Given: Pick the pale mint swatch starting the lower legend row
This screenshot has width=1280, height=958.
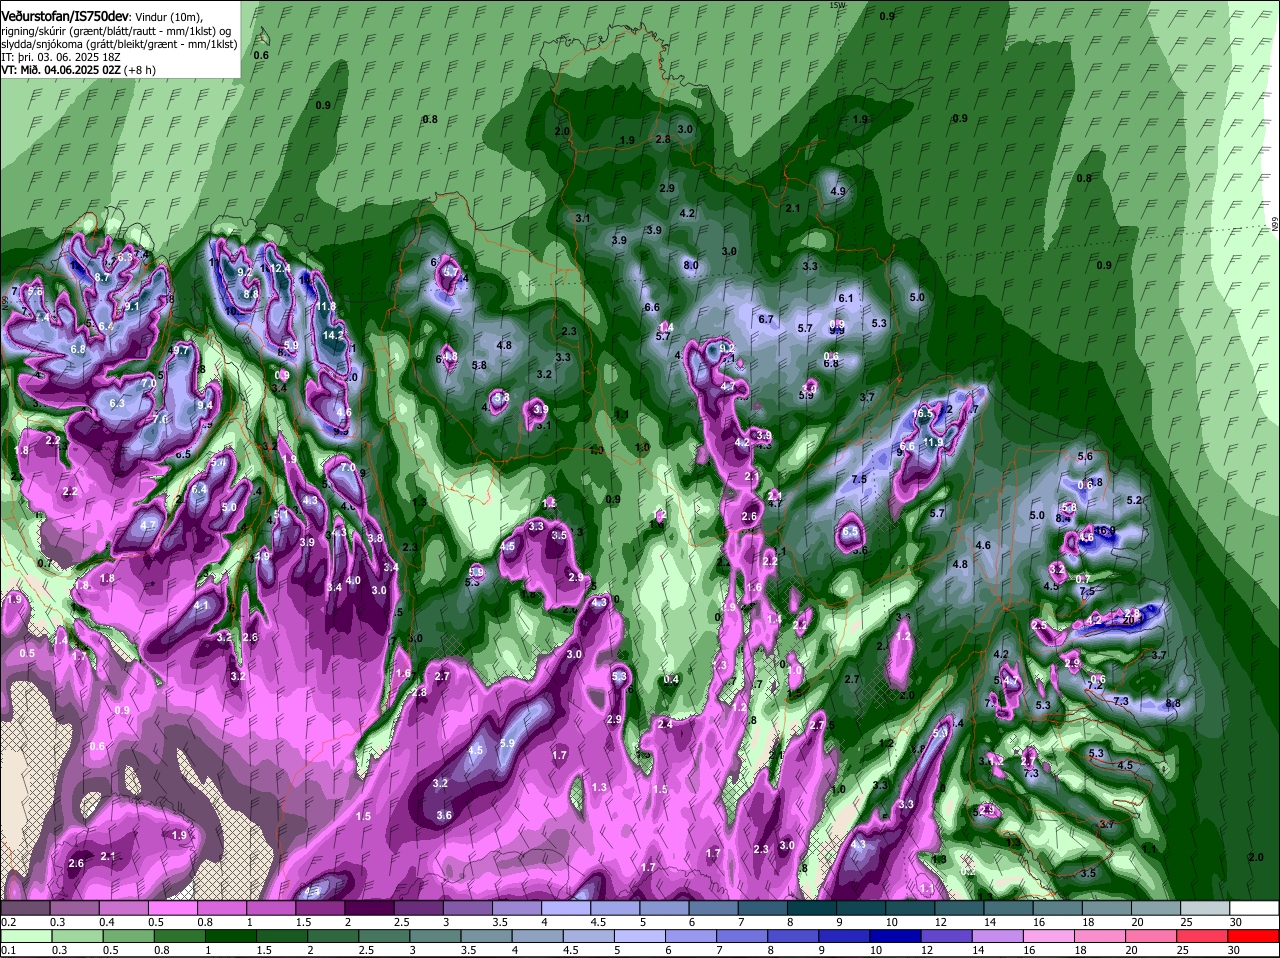Looking at the screenshot, I should click(26, 936).
